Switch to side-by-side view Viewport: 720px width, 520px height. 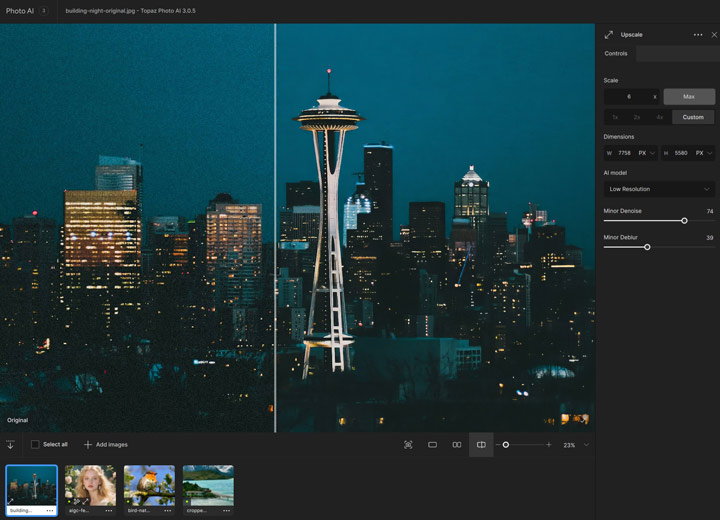tap(457, 445)
